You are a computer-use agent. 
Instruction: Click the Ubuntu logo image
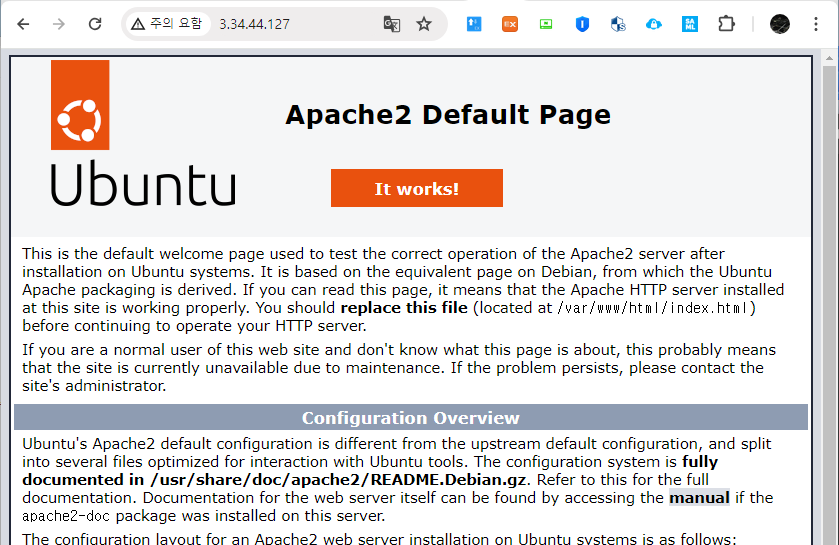pyautogui.click(x=143, y=134)
